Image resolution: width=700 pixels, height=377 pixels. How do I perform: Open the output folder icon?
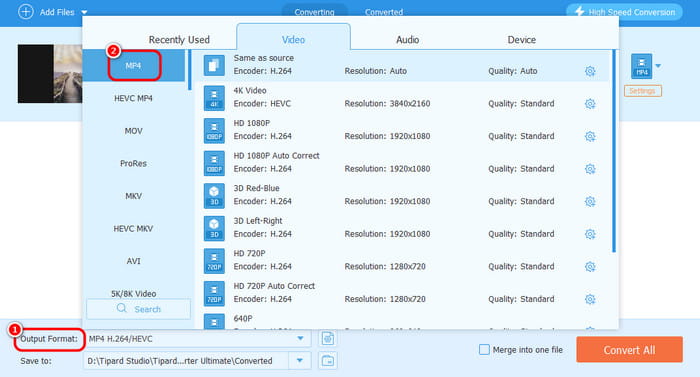coord(328,360)
